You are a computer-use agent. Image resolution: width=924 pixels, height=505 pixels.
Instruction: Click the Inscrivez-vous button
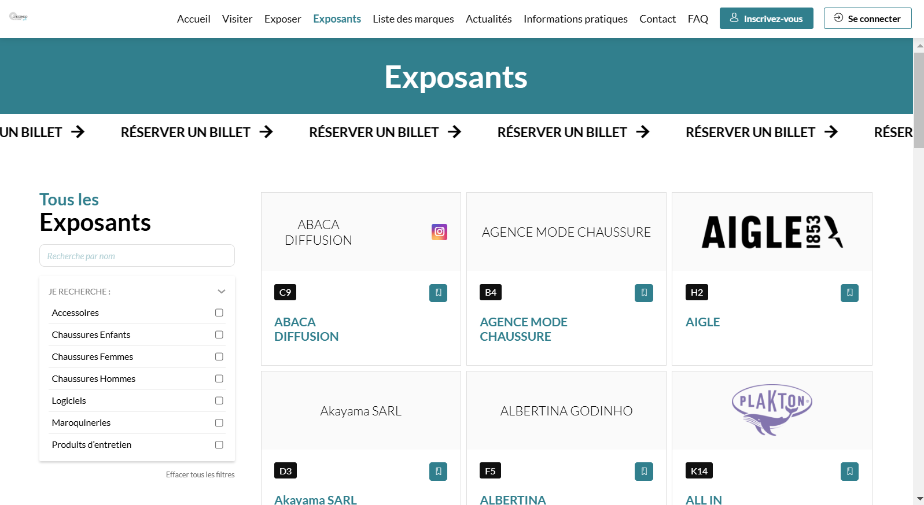766,18
